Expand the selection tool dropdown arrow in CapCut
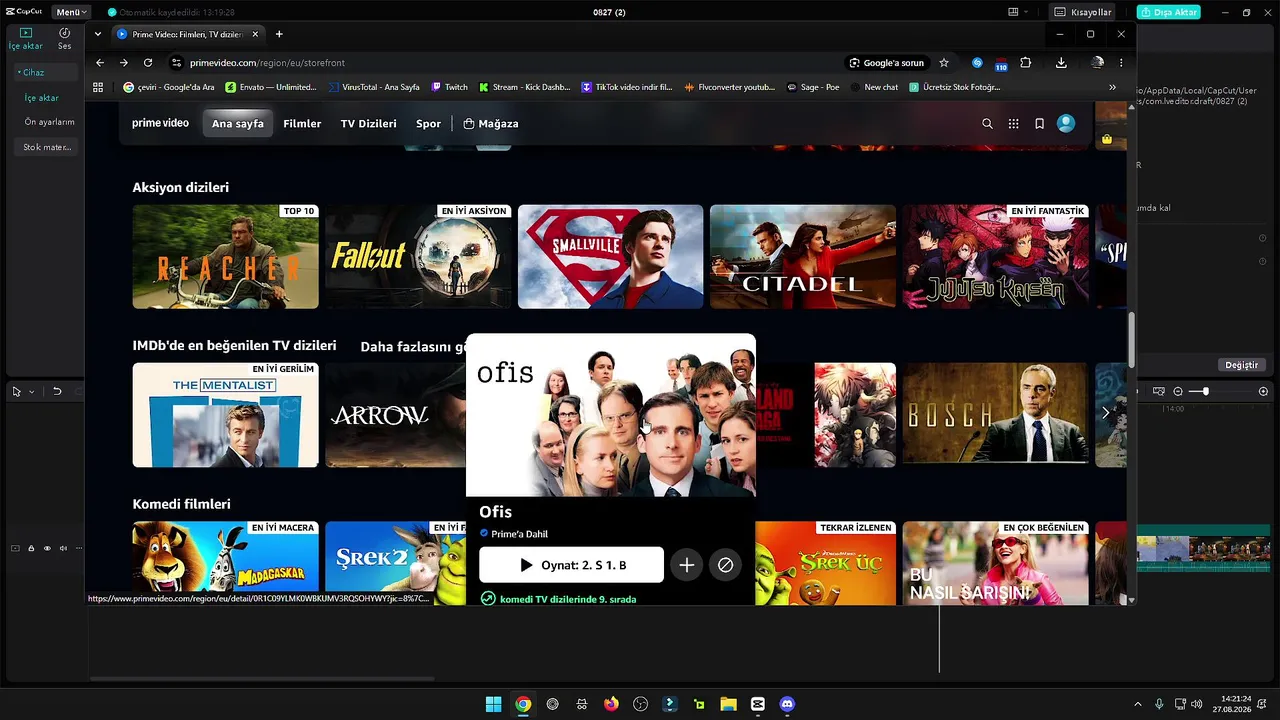 (31, 392)
